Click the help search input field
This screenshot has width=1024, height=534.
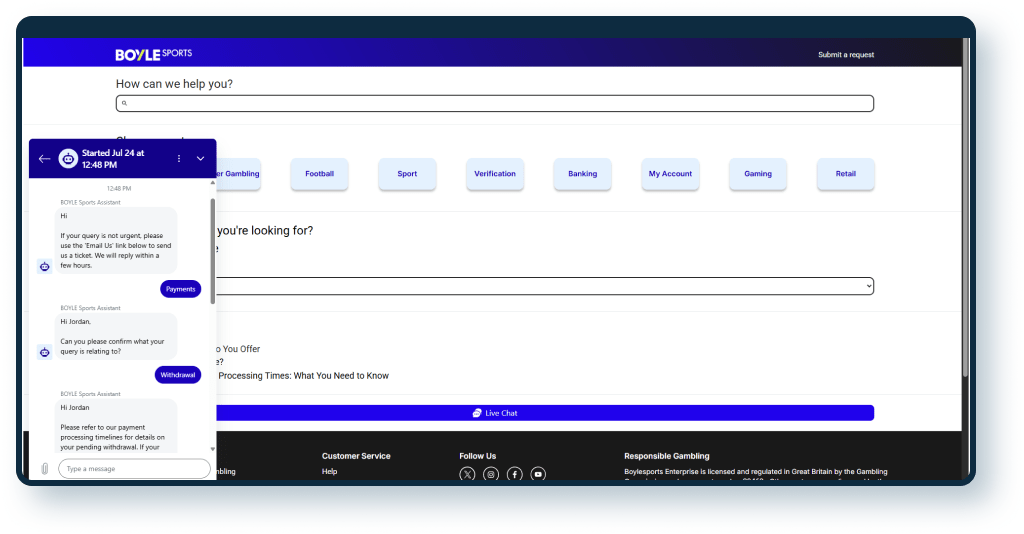[495, 103]
